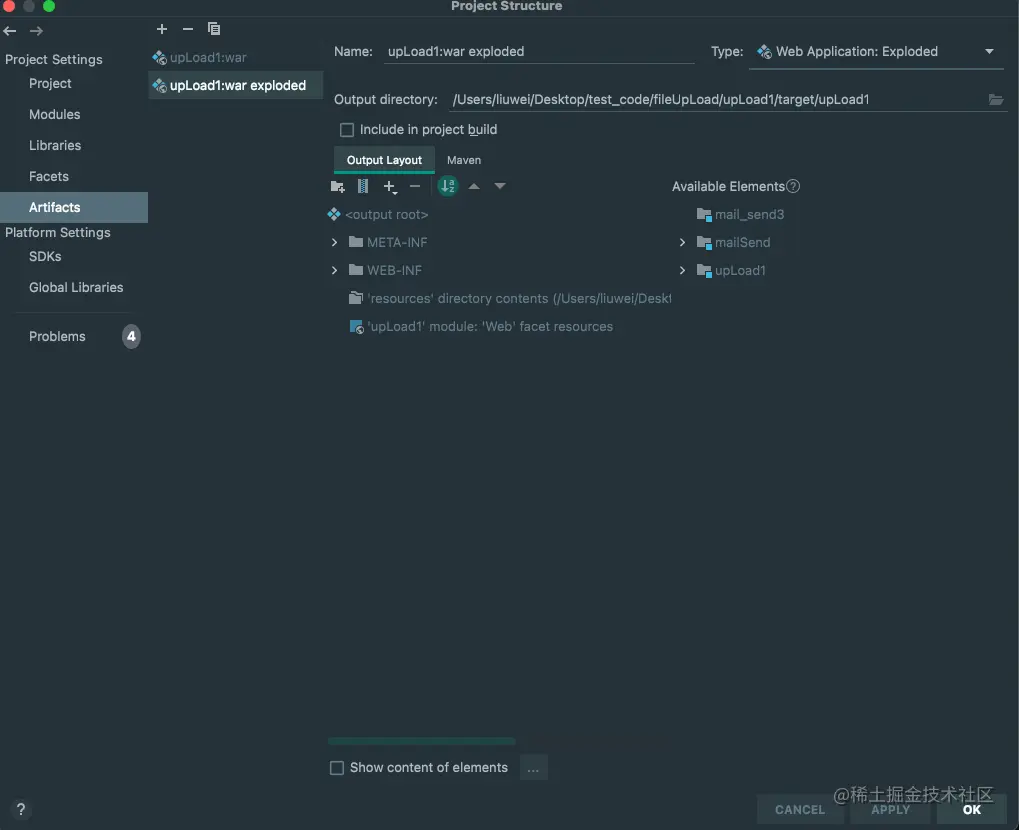Click the OK button

[x=972, y=810]
